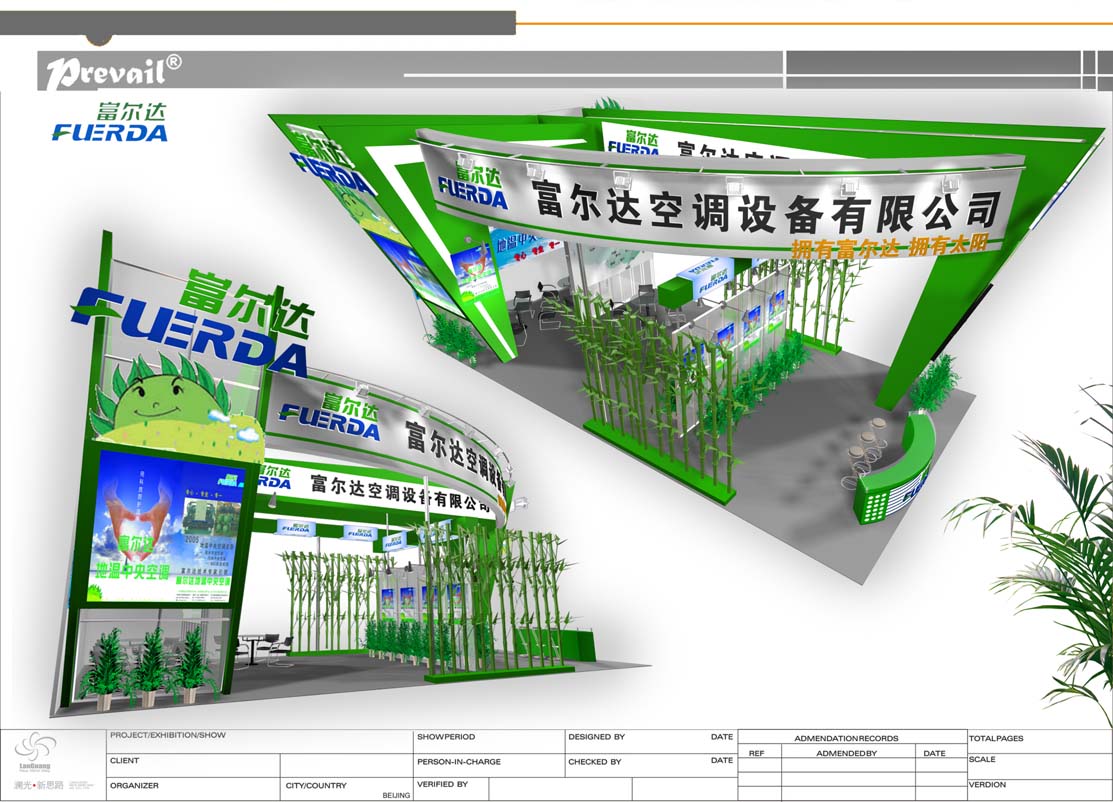The image size is (1113, 802).
Task: Click the LanGuang pinwheel logo in the title block
Action: click(x=35, y=752)
